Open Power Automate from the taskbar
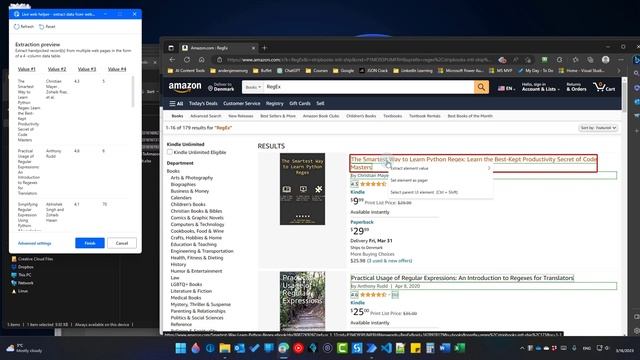 point(371,348)
